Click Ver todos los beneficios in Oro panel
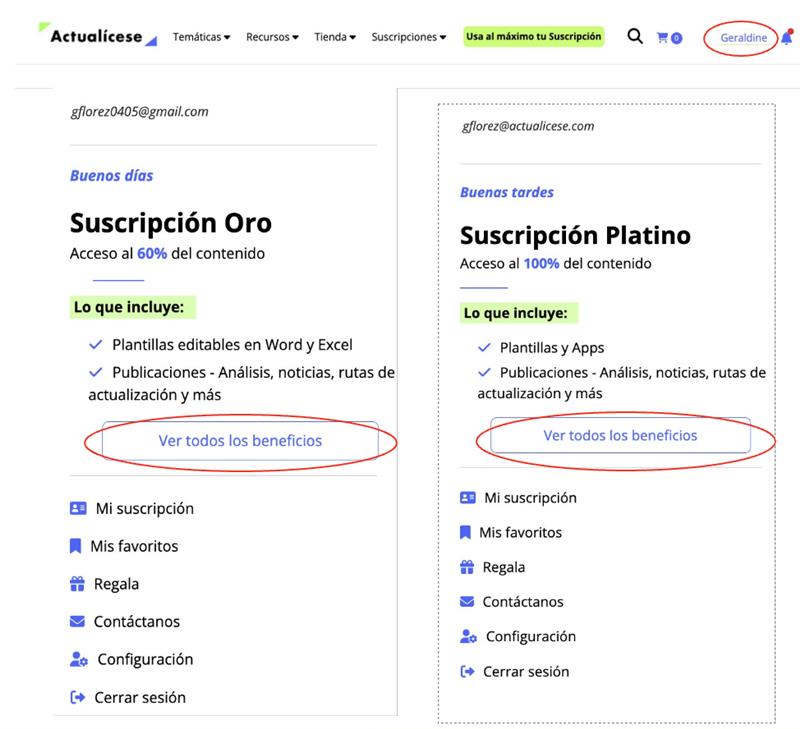Image resolution: width=800 pixels, height=729 pixels. (x=240, y=440)
